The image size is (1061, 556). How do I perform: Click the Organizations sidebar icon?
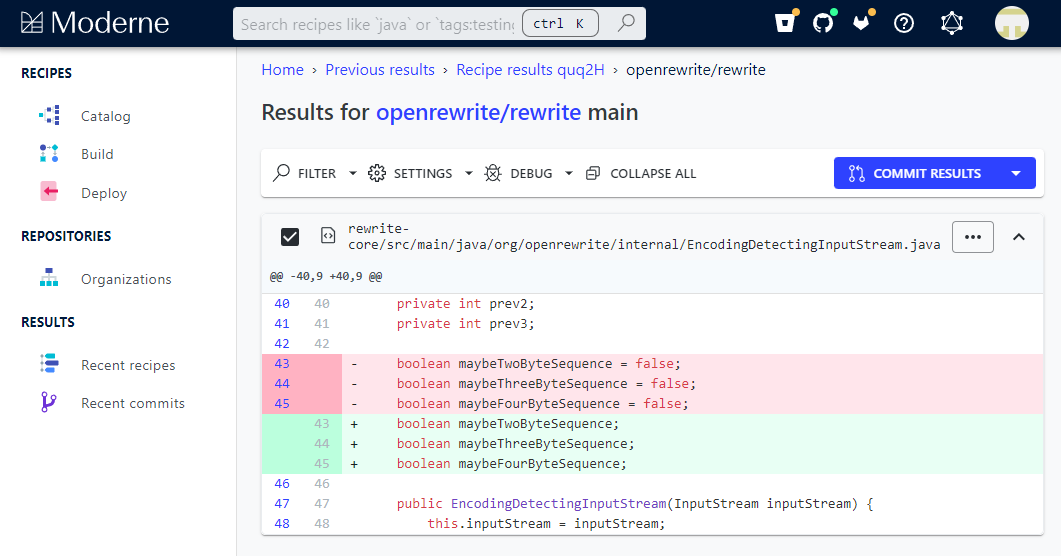pos(49,278)
